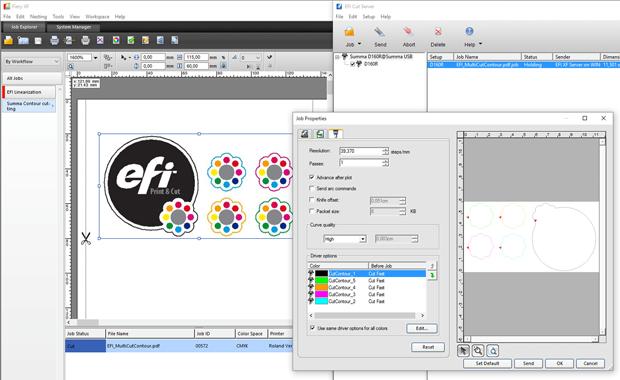Enable the Packet size checkbox

(312, 211)
